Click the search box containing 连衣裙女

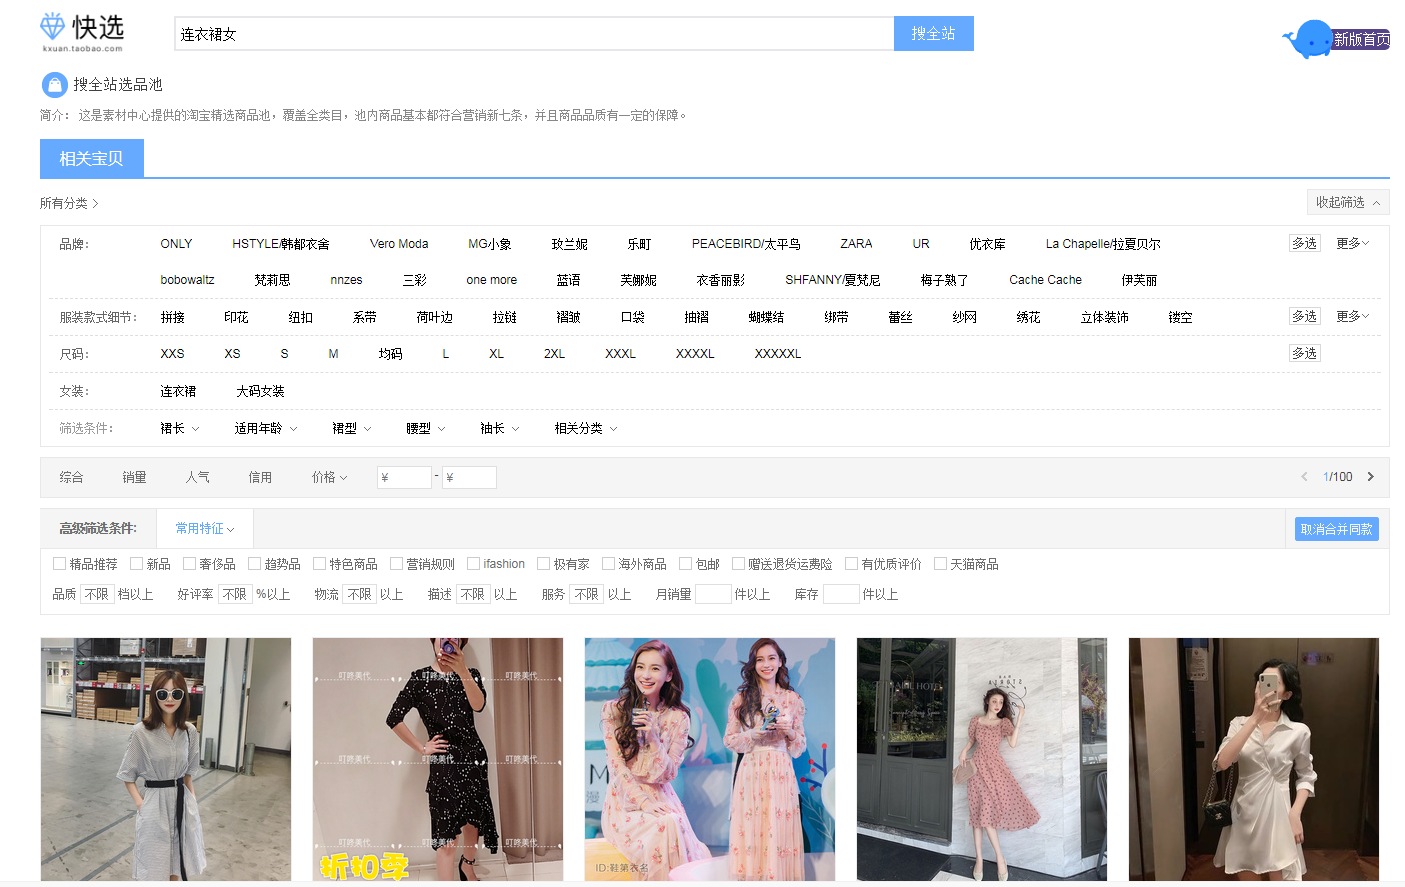(534, 33)
